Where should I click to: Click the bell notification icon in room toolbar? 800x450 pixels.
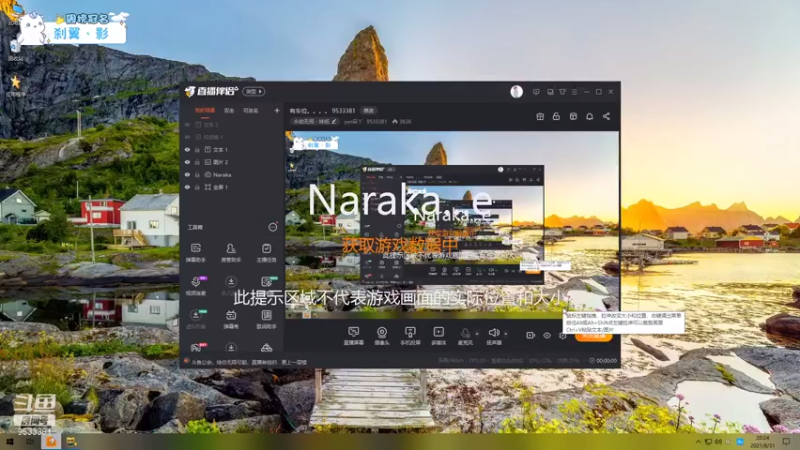[589, 116]
